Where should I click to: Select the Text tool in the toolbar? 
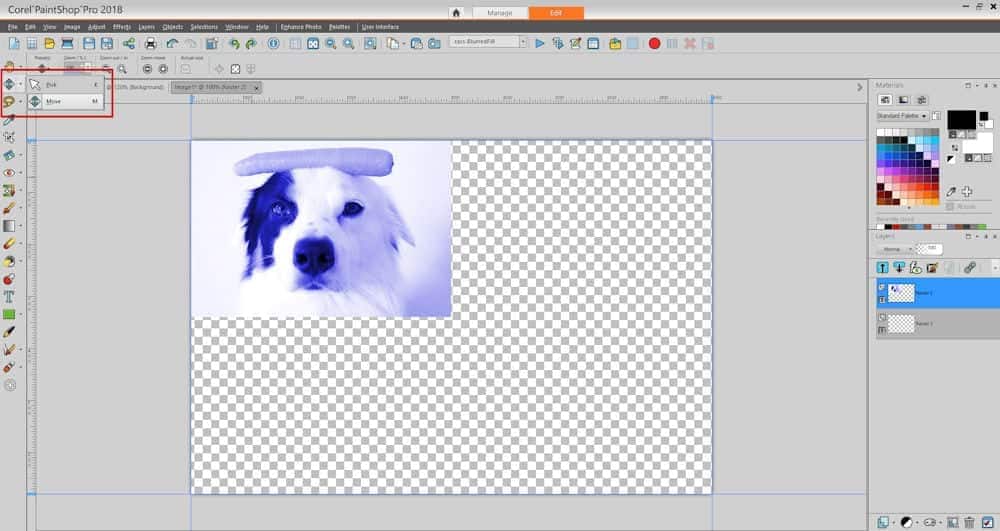9,296
